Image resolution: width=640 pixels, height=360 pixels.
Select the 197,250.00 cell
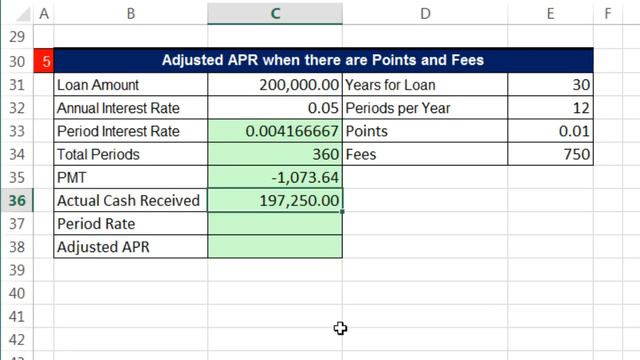tap(275, 200)
